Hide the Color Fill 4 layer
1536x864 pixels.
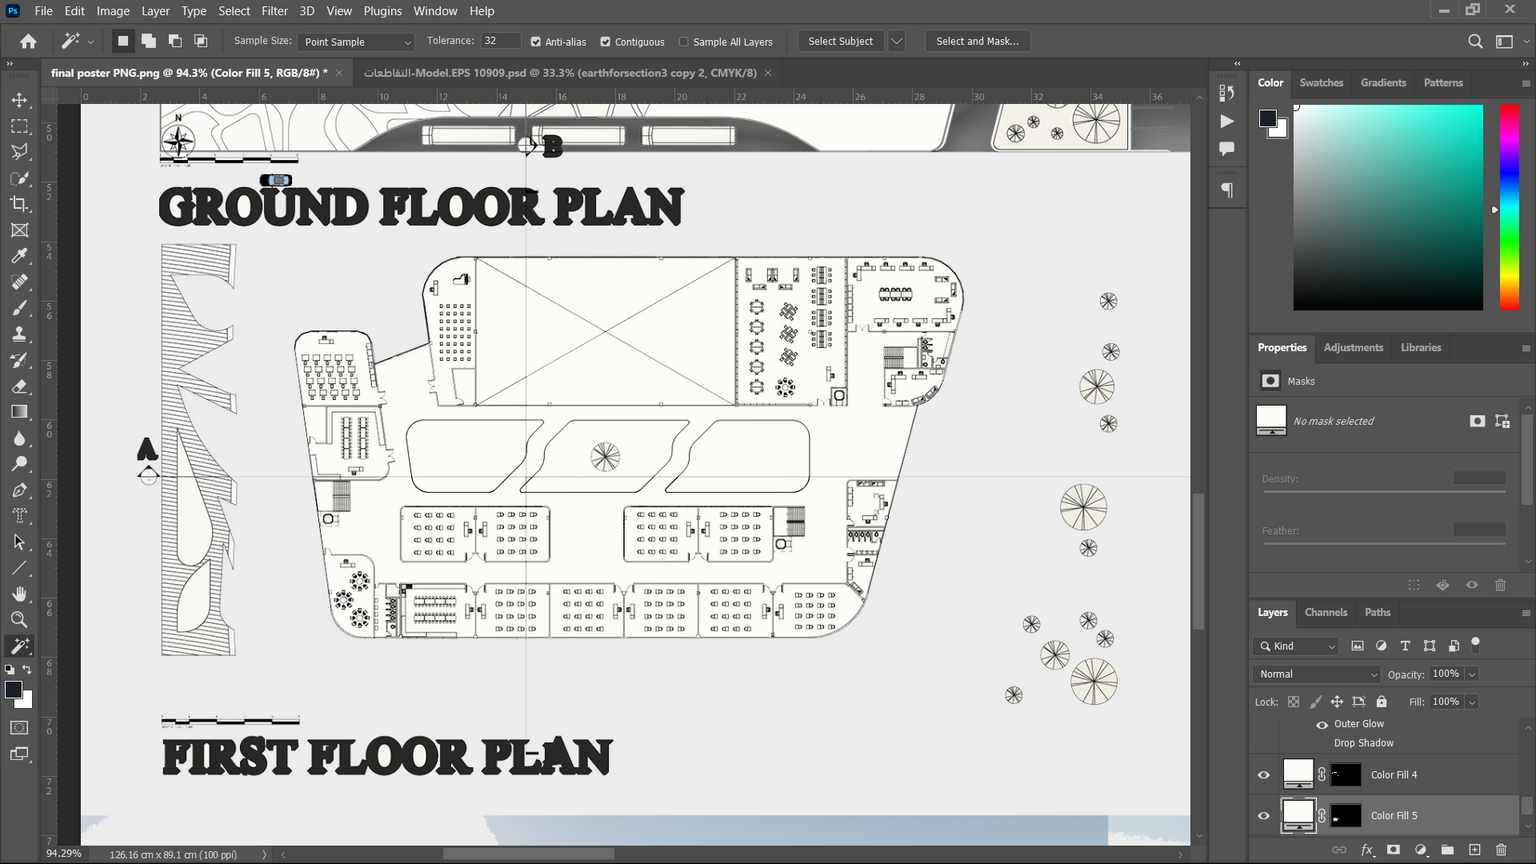click(x=1264, y=775)
